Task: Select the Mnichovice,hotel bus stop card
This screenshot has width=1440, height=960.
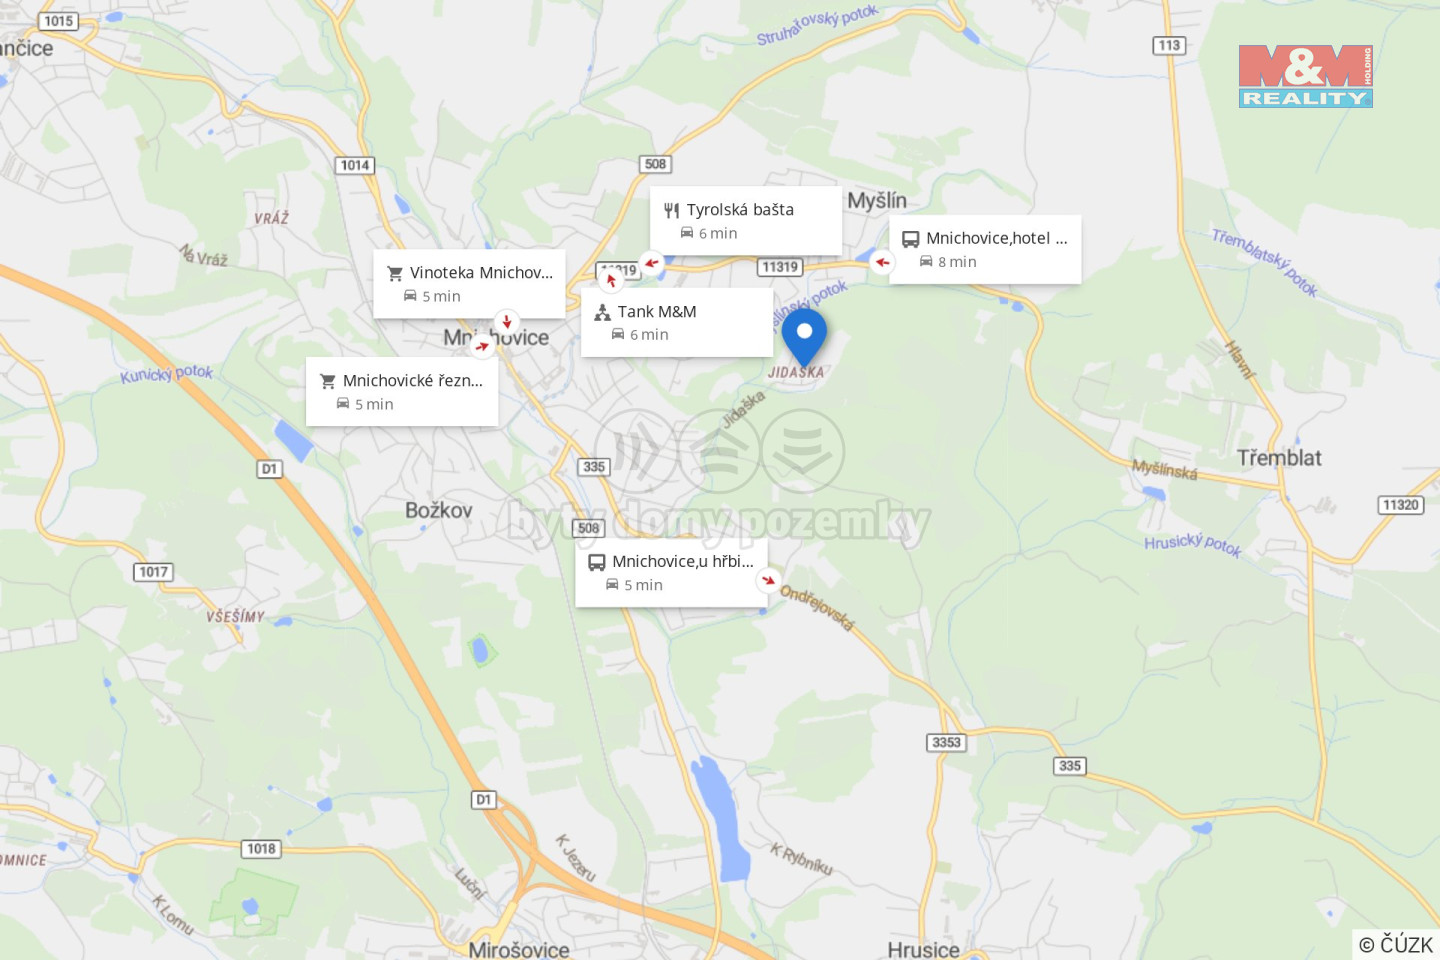Action: pyautogui.click(x=985, y=249)
